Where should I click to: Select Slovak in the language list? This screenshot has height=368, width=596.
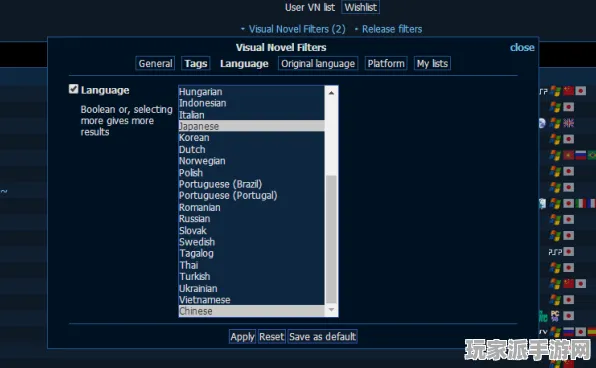(x=252, y=230)
